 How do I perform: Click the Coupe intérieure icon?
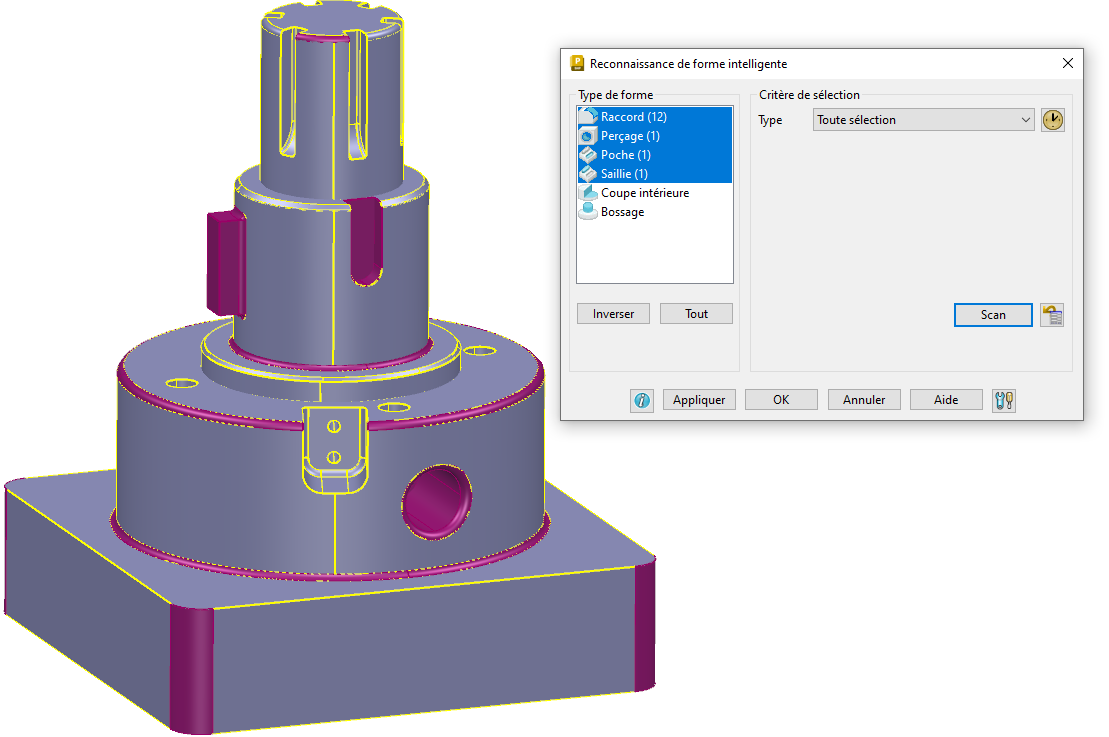[x=588, y=193]
